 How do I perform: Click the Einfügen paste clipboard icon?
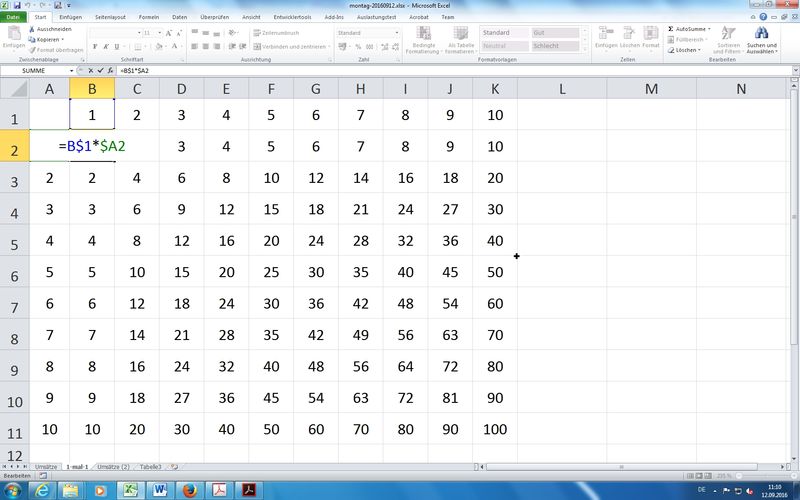click(14, 33)
